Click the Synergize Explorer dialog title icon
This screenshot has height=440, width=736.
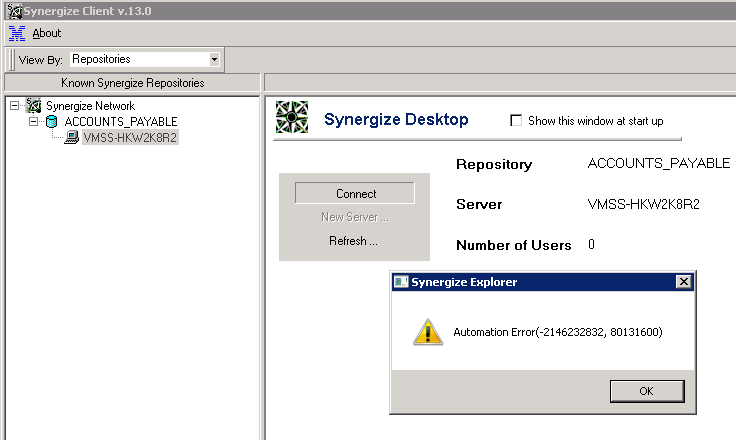401,282
